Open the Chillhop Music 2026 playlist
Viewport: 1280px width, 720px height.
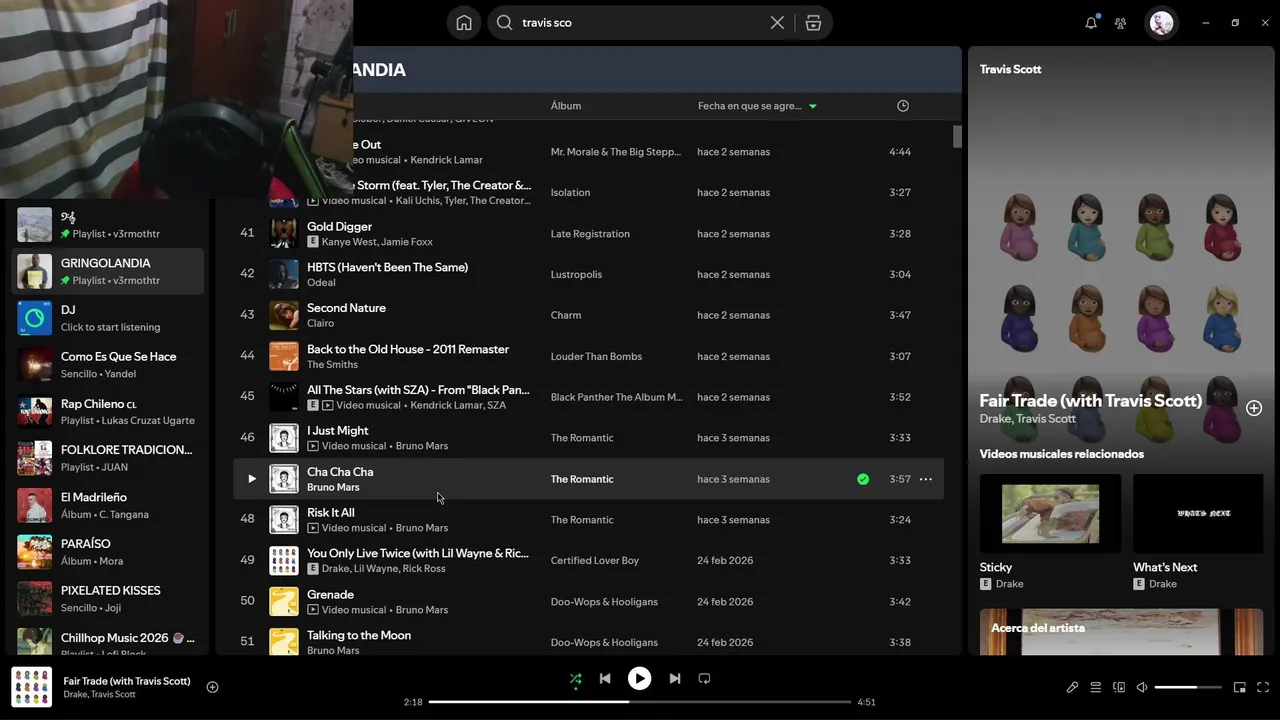pos(108,640)
